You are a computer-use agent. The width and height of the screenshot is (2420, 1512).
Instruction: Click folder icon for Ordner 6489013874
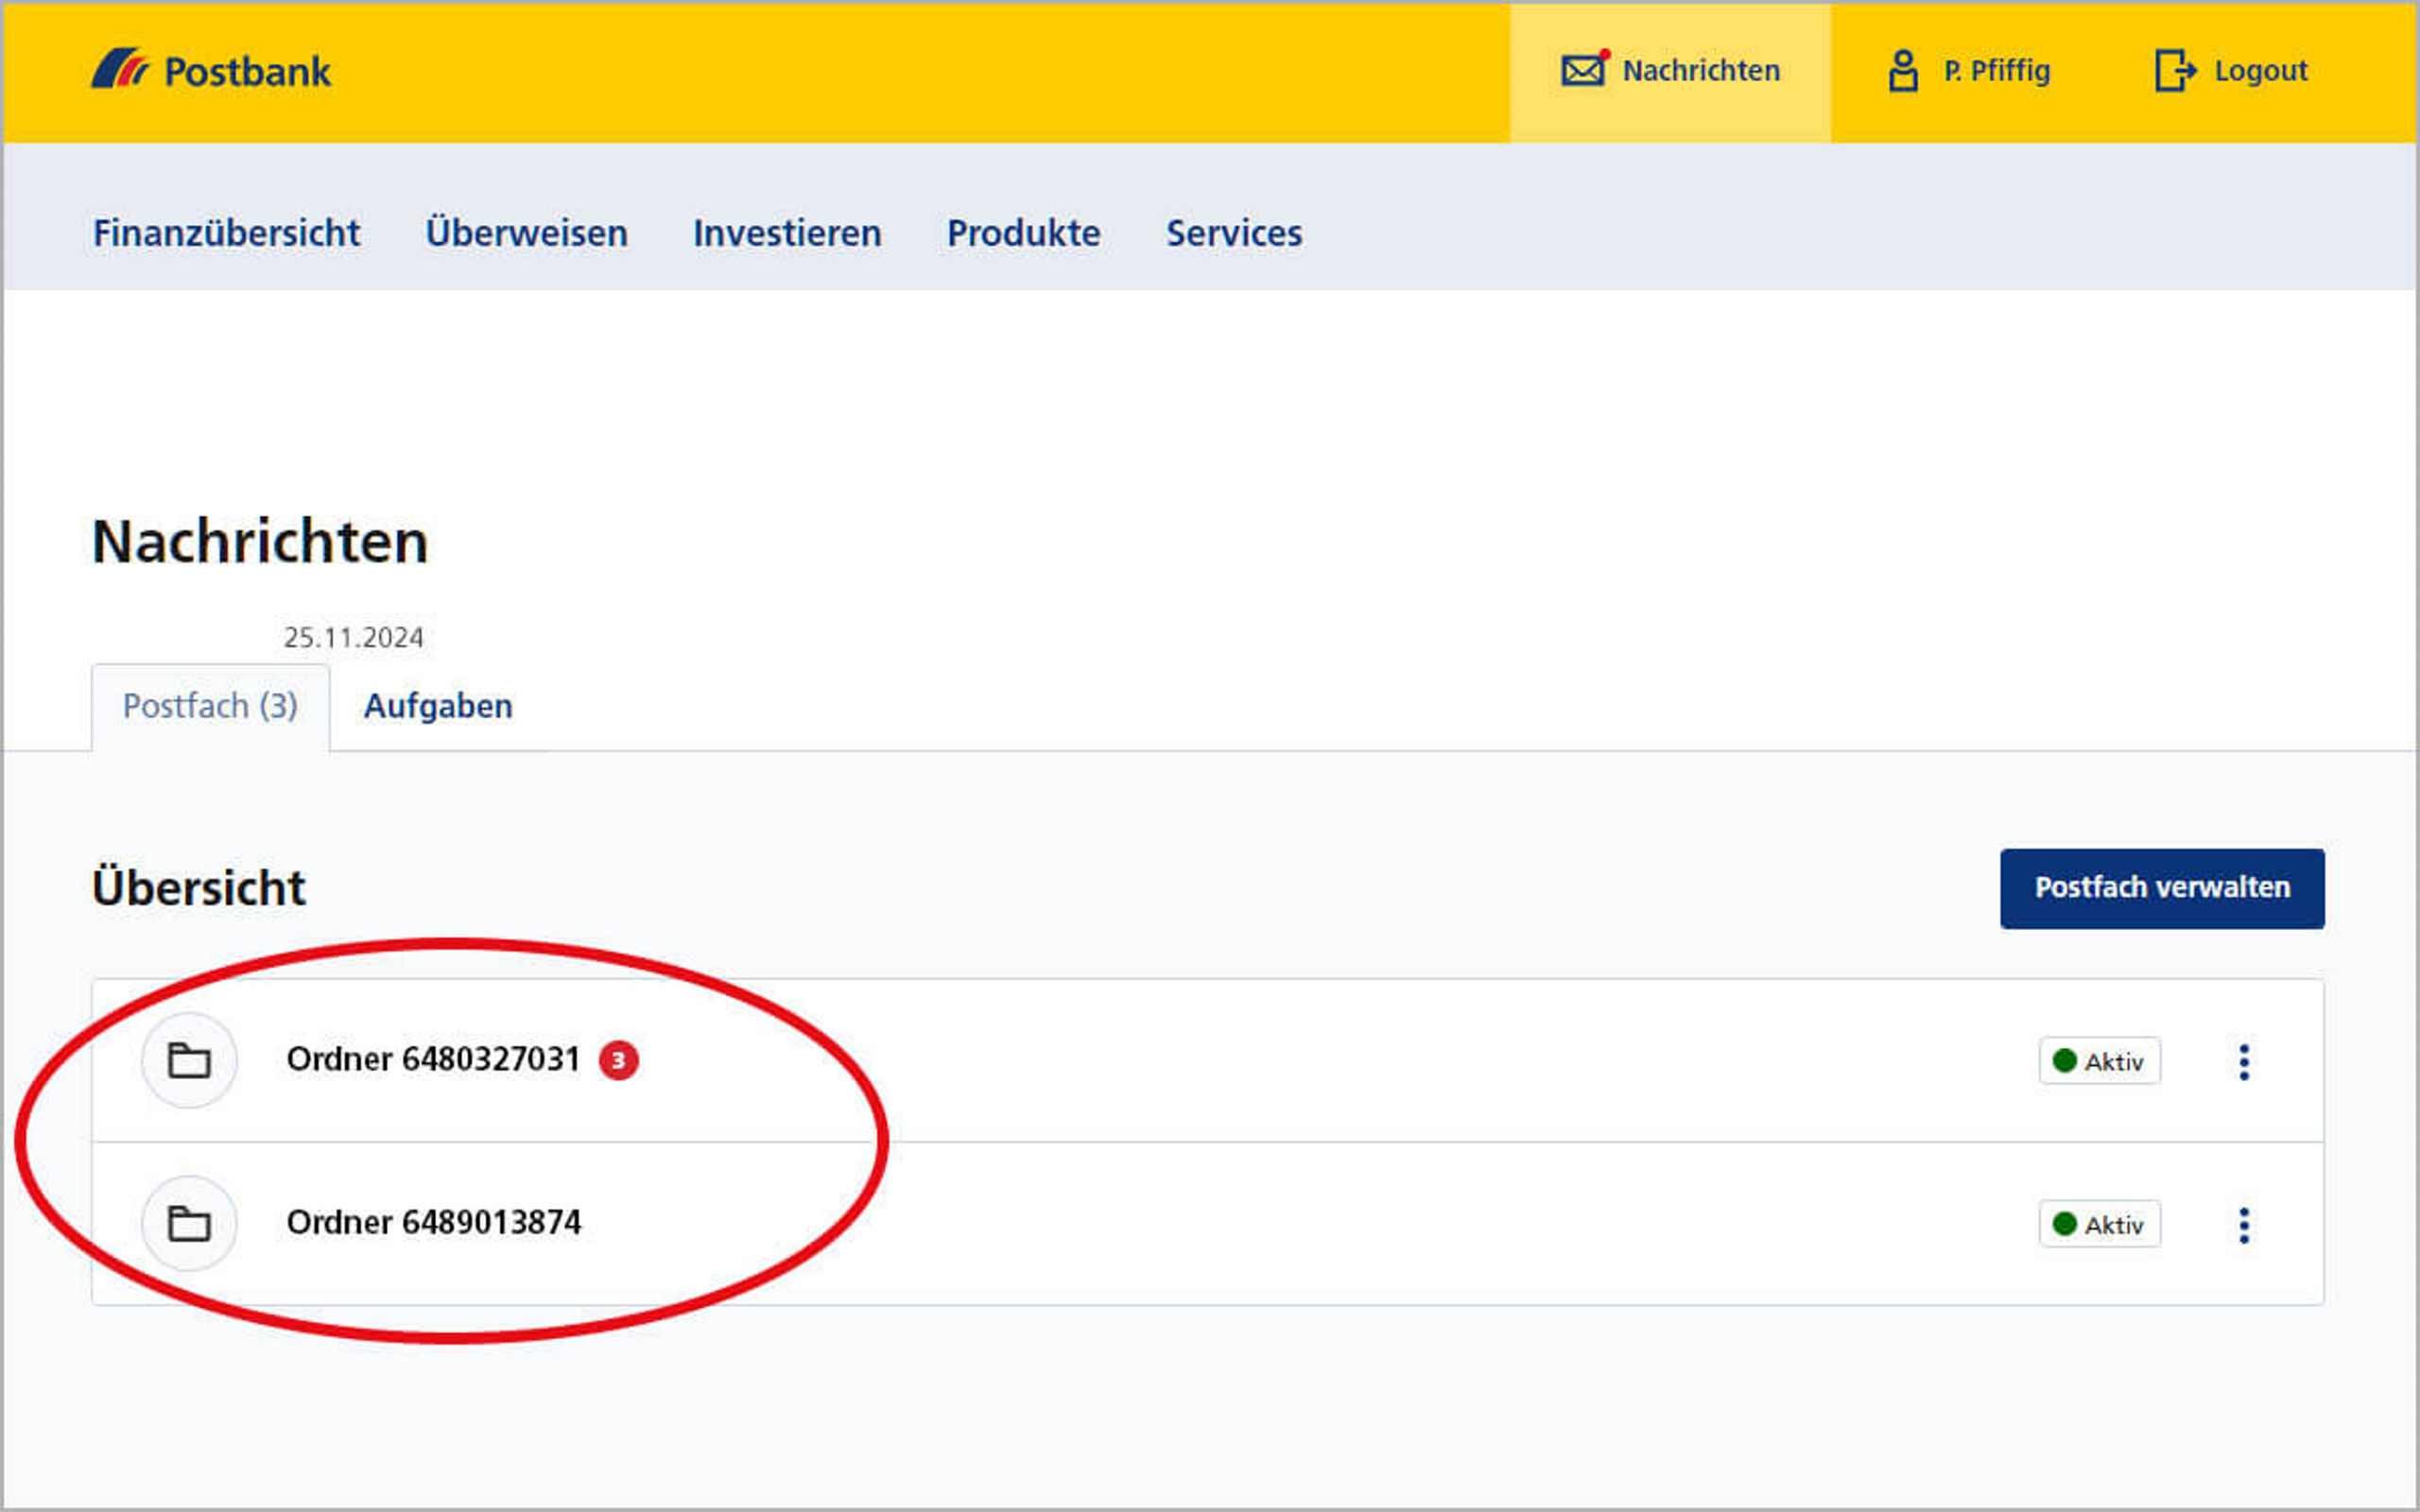(189, 1223)
